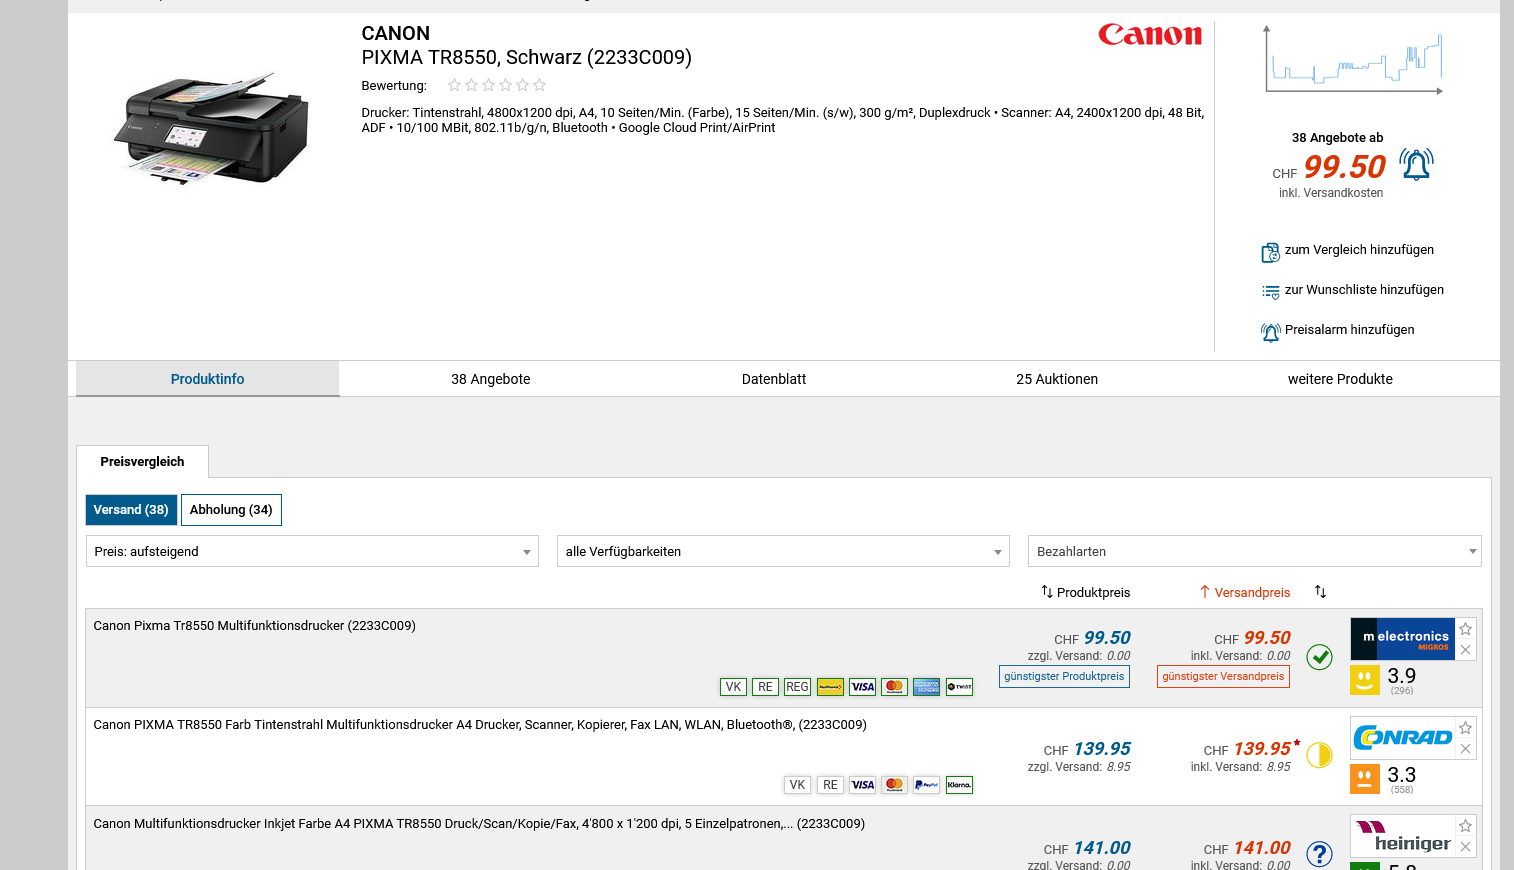Click the price history chart
Image resolution: width=1514 pixels, height=870 pixels.
click(x=1354, y=62)
